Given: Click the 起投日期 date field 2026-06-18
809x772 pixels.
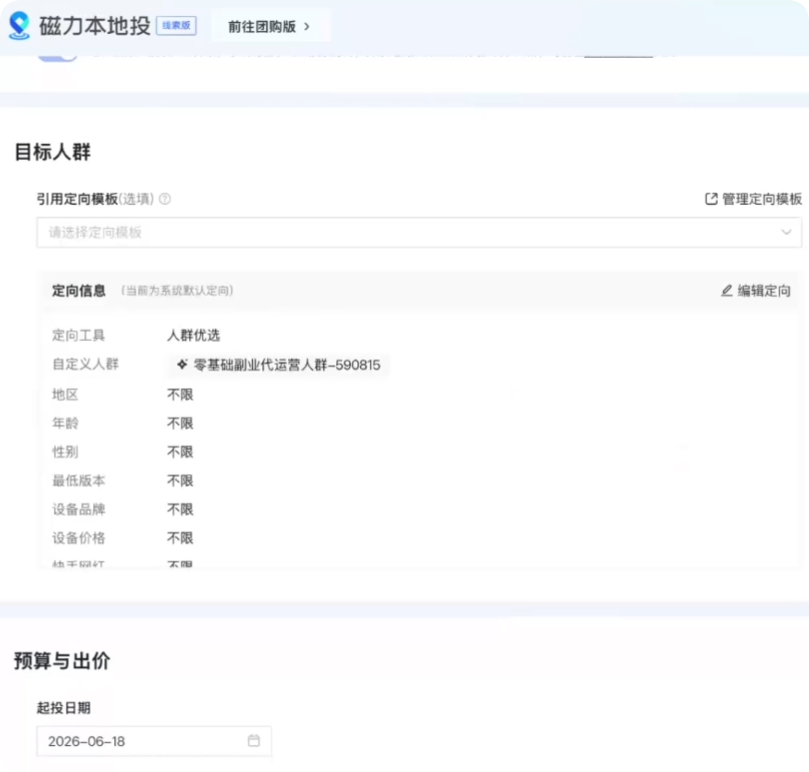Looking at the screenshot, I should [x=154, y=742].
